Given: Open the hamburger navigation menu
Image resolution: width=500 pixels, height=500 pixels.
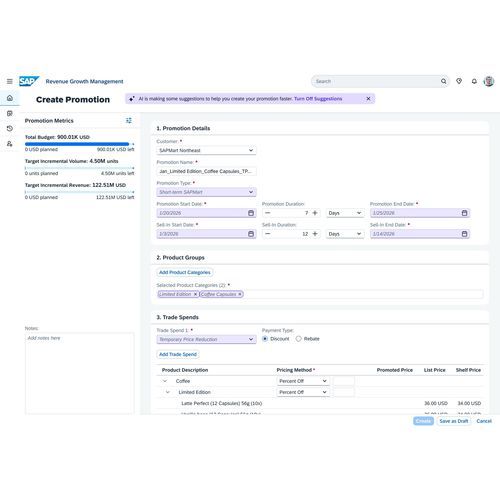Looking at the screenshot, I should (x=10, y=81).
